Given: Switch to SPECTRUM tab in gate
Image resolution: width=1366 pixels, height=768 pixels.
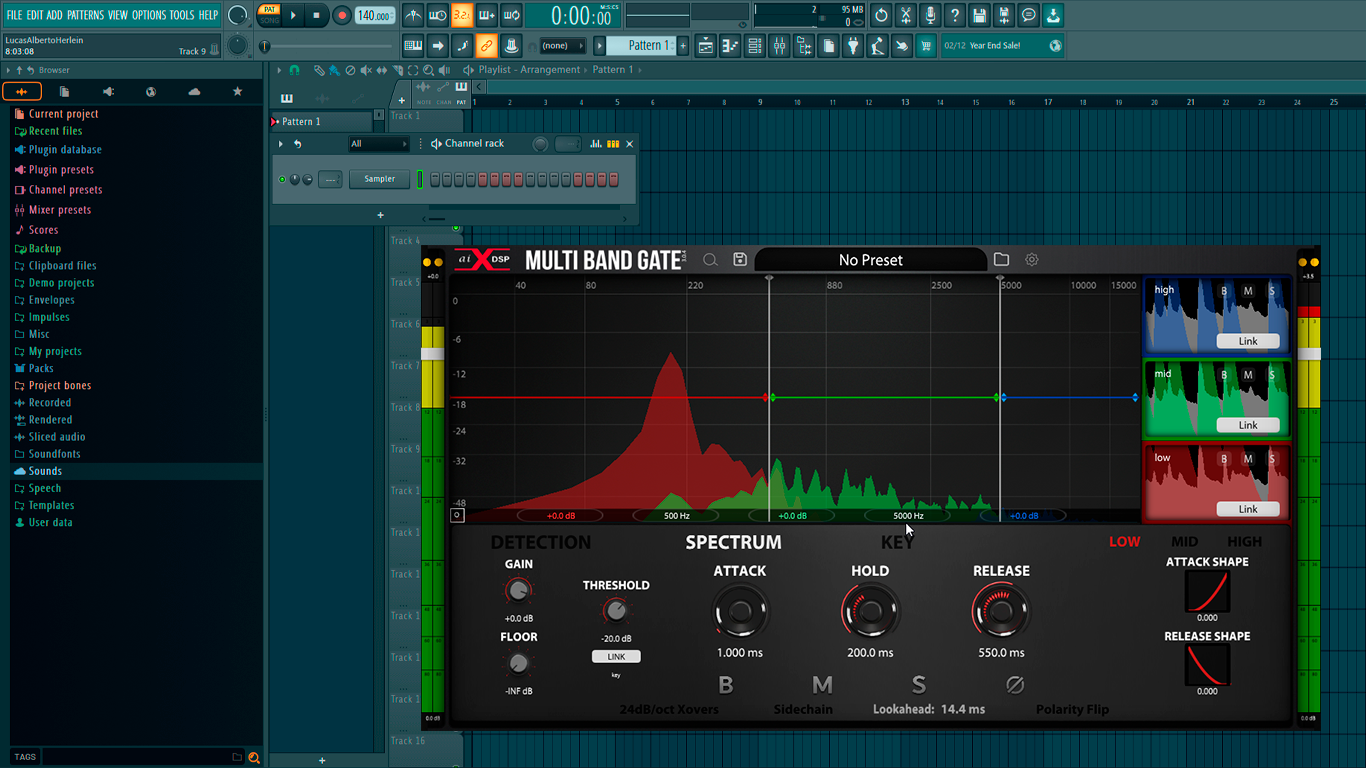Looking at the screenshot, I should [733, 543].
